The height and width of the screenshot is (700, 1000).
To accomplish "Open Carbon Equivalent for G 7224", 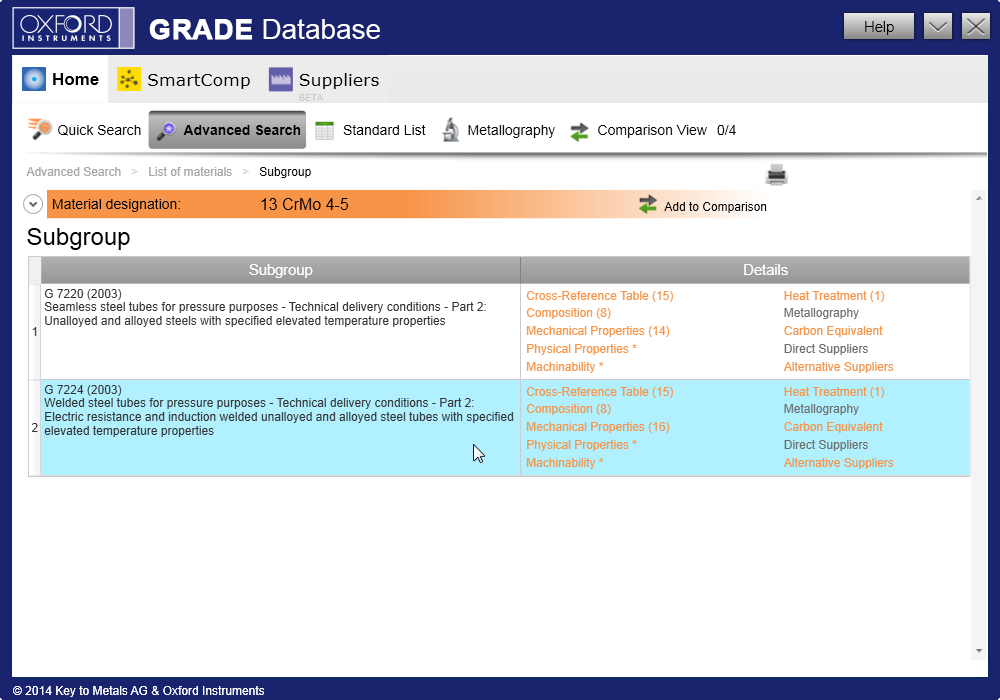I will pos(833,427).
